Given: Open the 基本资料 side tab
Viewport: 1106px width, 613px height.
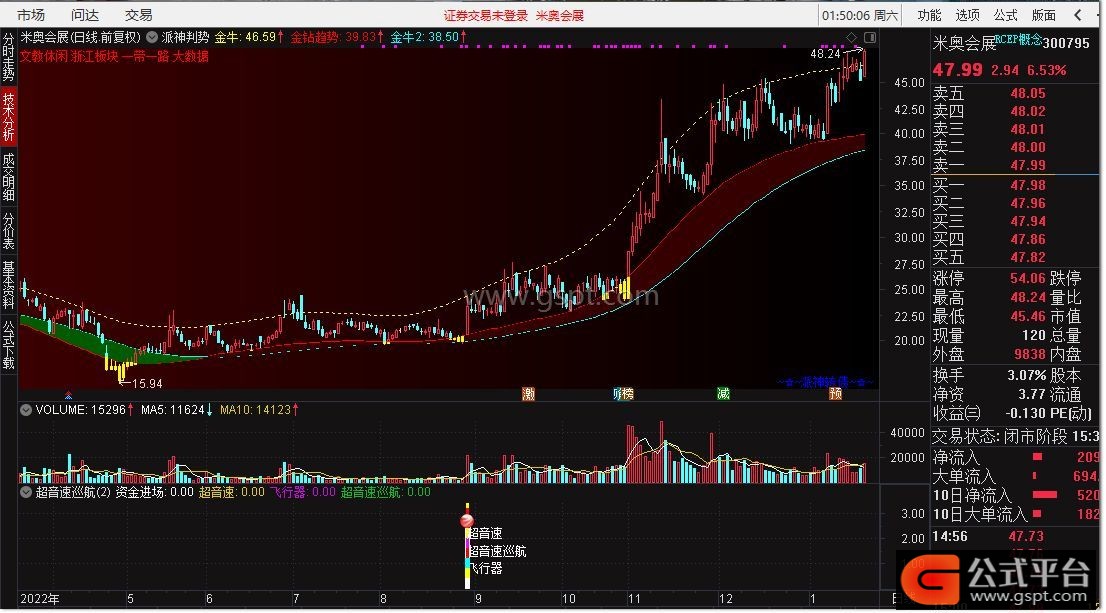Looking at the screenshot, I should [x=8, y=285].
